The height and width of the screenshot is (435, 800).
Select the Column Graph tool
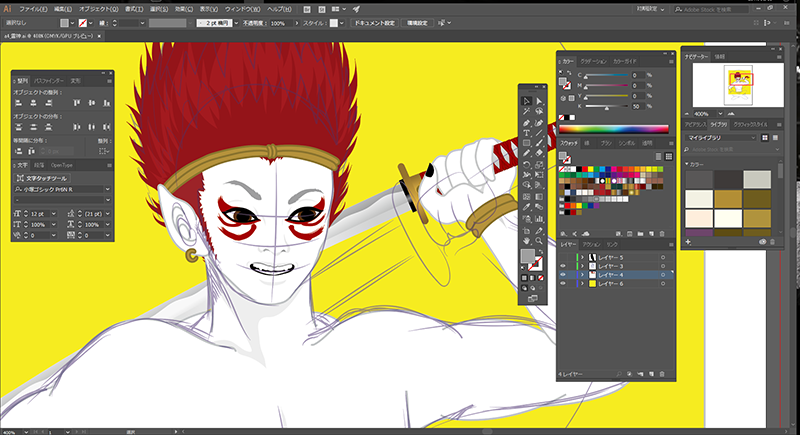pos(539,219)
